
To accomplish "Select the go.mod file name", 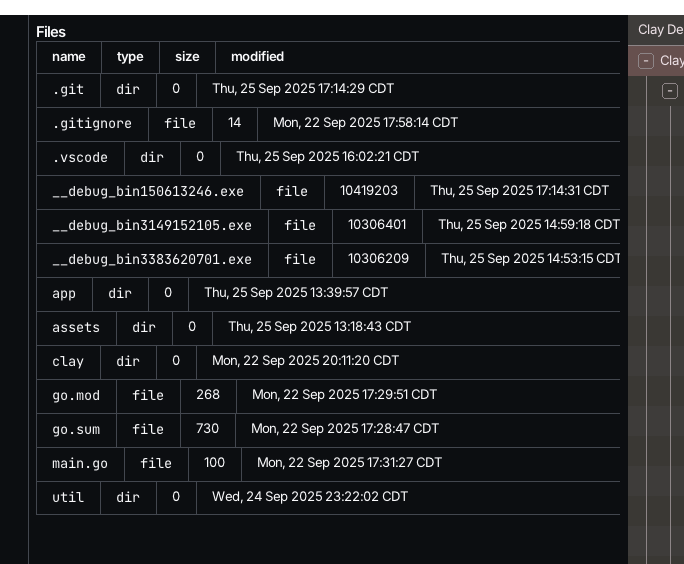I will click(x=76, y=395).
